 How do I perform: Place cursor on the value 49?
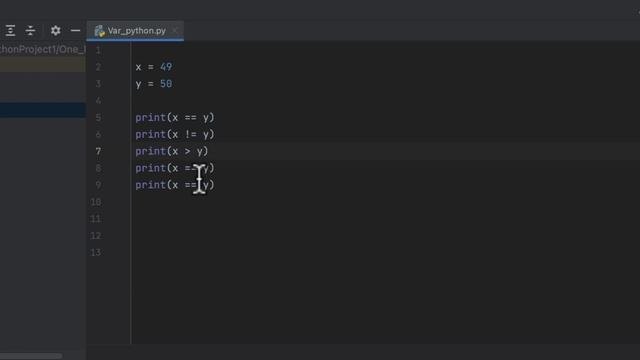coord(166,67)
